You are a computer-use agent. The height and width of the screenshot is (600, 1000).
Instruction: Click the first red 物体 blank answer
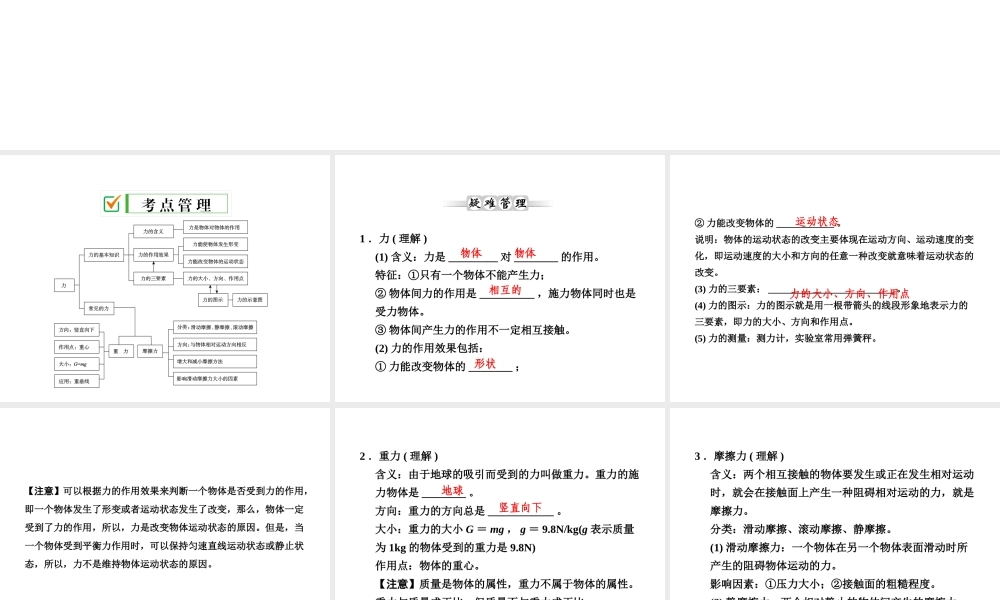point(471,253)
